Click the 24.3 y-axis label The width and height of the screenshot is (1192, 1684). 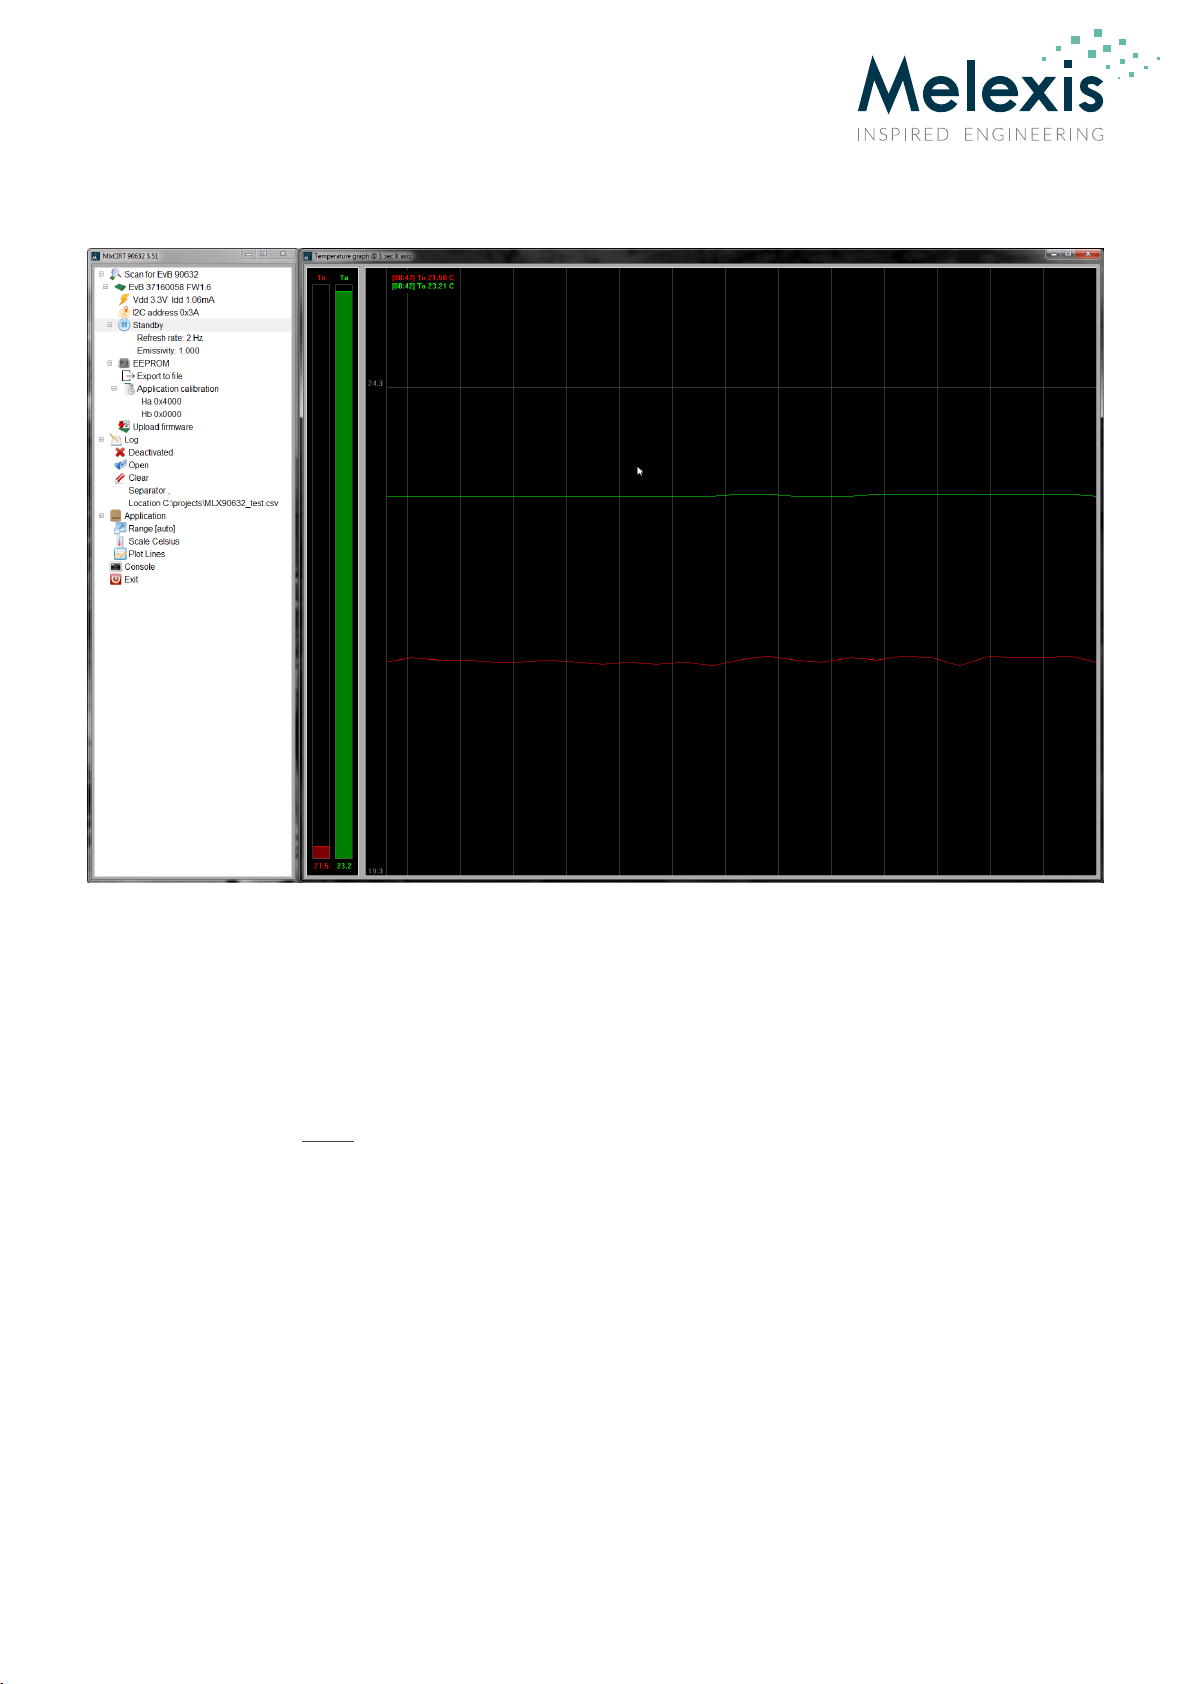(375, 383)
